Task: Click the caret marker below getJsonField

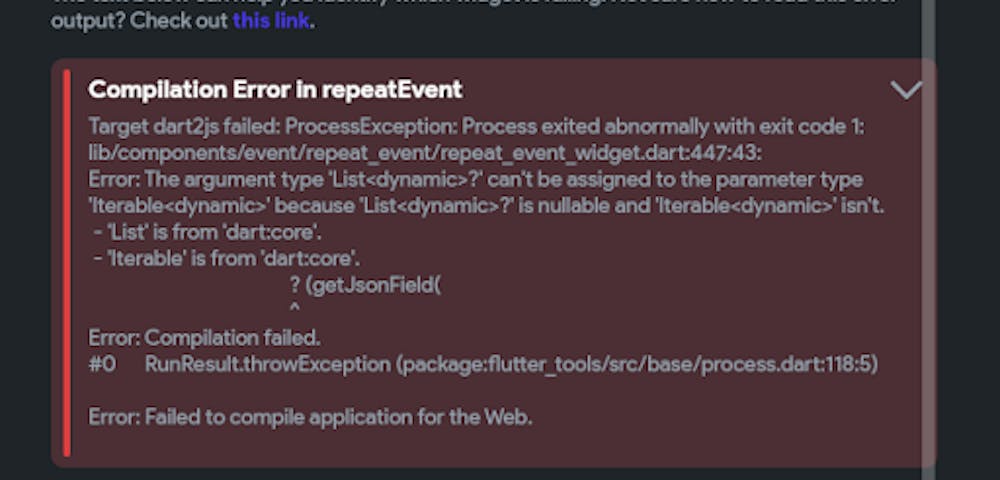Action: 294,309
